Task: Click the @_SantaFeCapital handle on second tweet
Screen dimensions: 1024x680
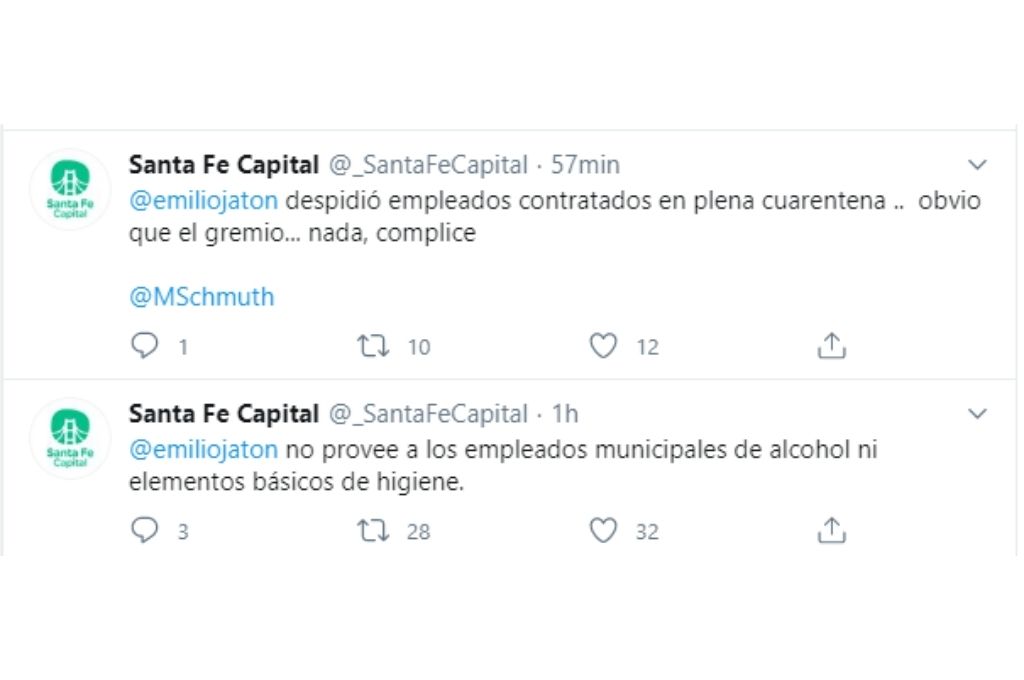Action: [x=428, y=414]
